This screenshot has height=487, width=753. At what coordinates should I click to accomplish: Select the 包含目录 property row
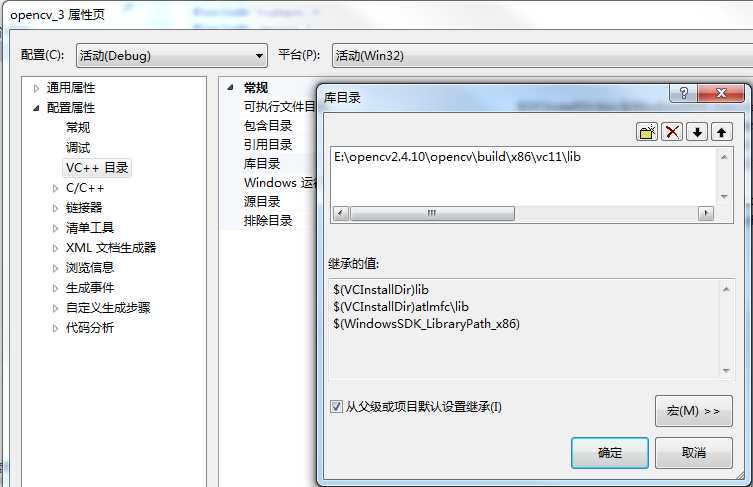point(268,126)
